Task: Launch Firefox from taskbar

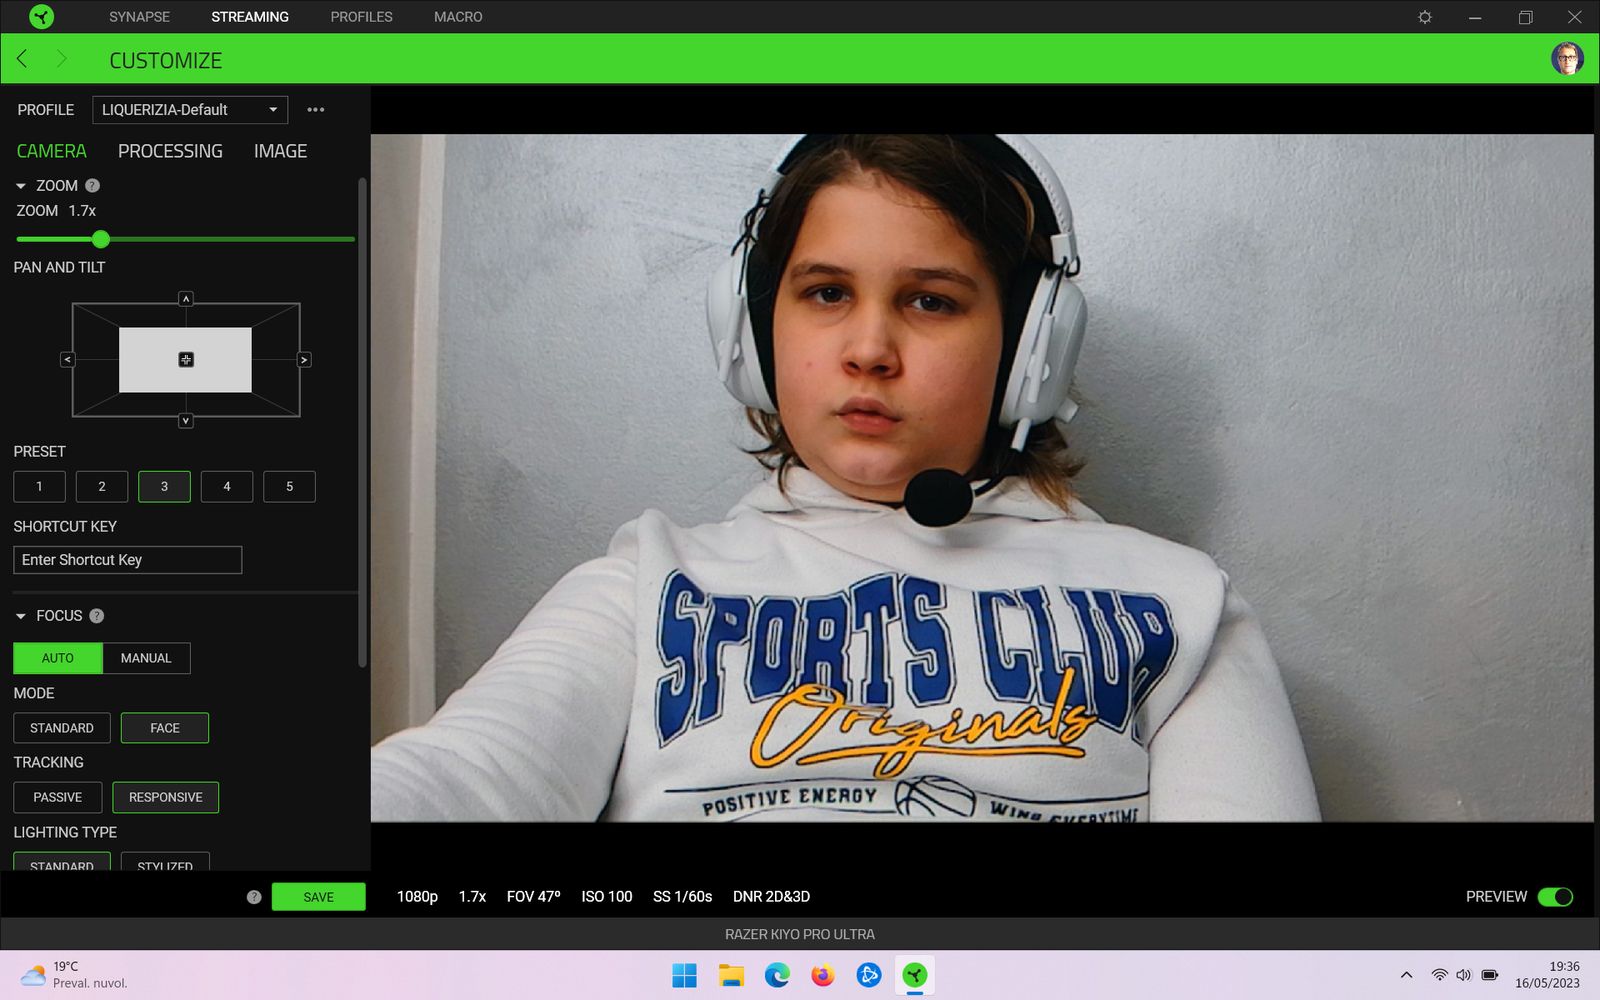Action: [x=823, y=975]
